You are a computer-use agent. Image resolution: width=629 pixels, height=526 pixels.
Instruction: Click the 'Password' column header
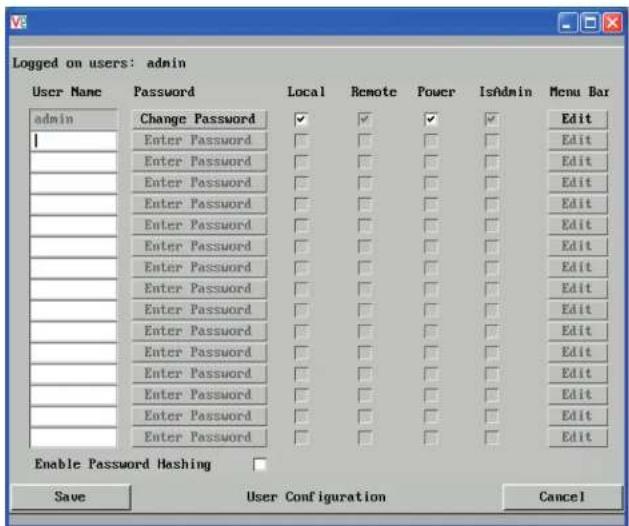point(164,92)
